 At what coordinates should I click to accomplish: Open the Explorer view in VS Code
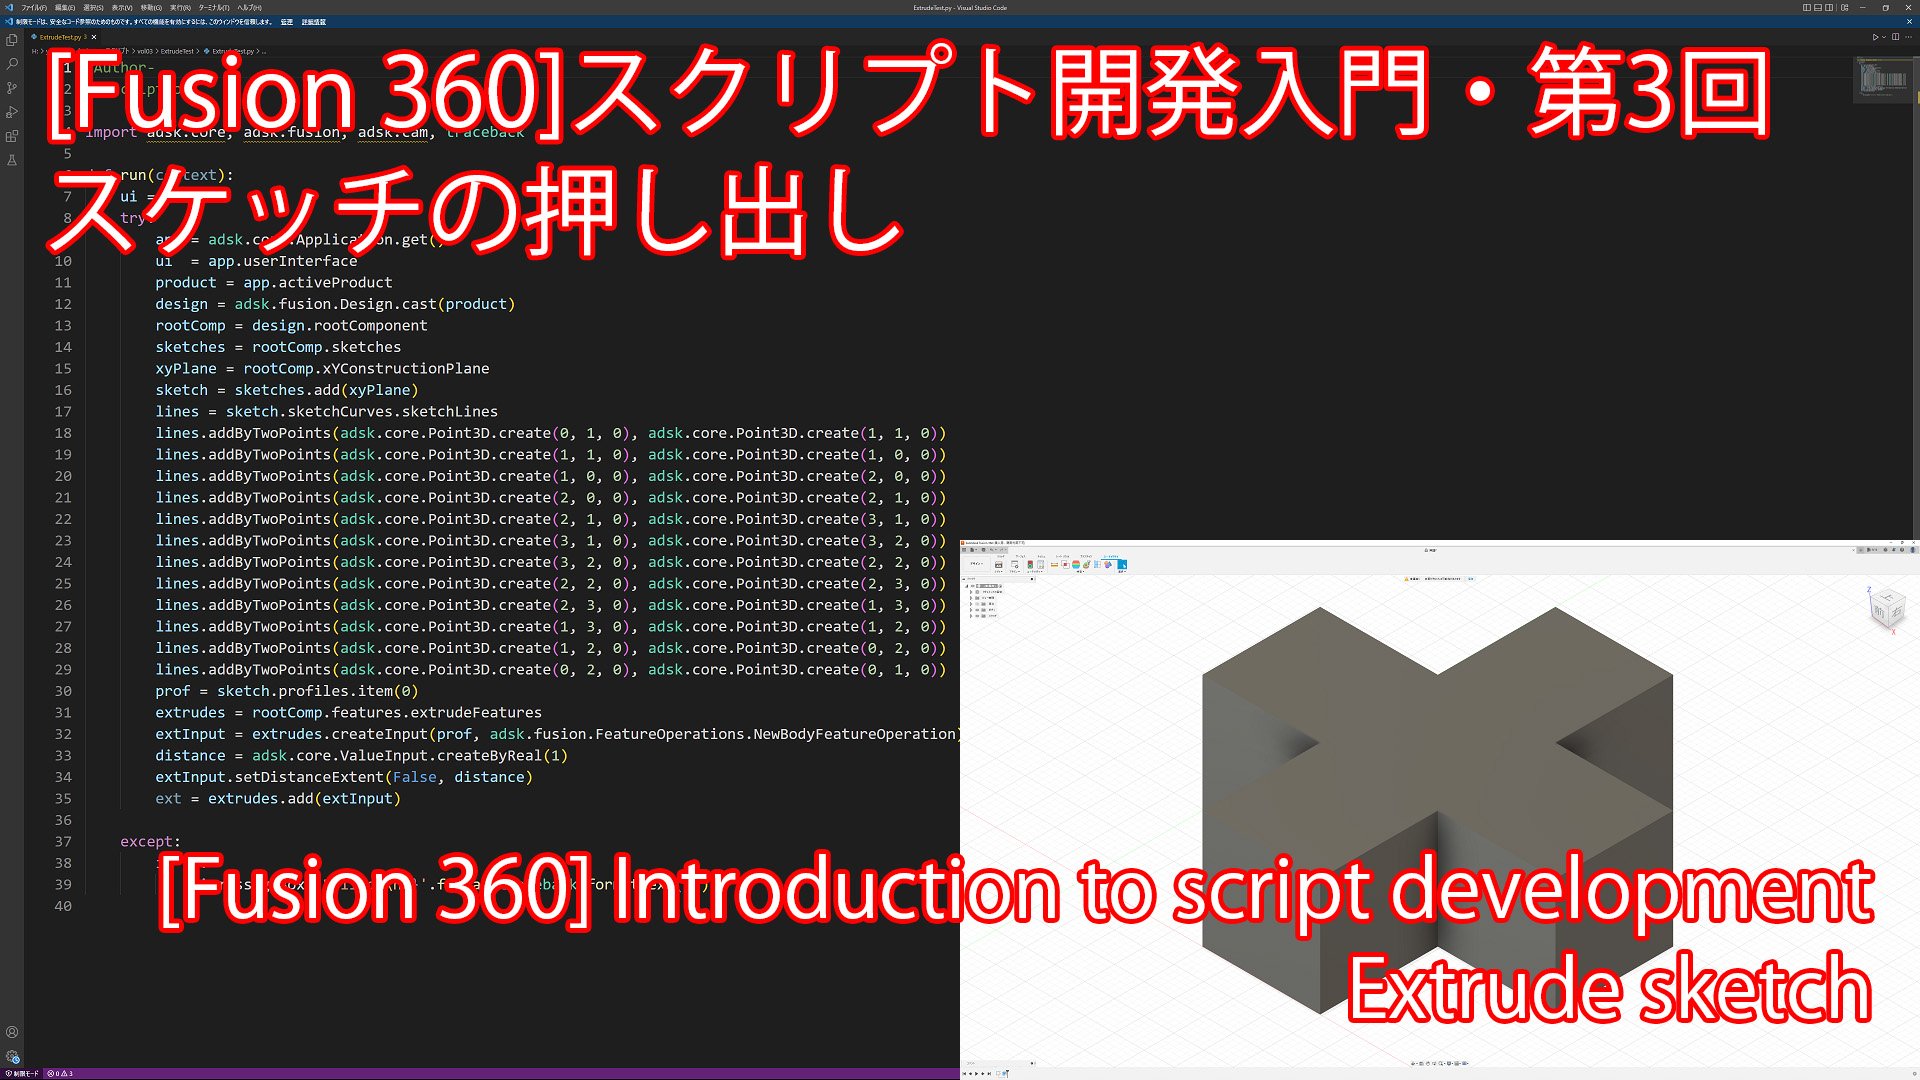[x=12, y=40]
